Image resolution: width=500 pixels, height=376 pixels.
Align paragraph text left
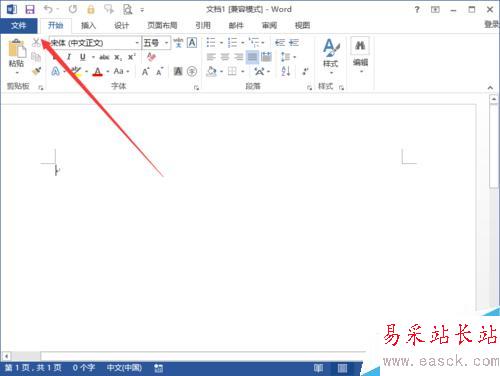point(211,57)
